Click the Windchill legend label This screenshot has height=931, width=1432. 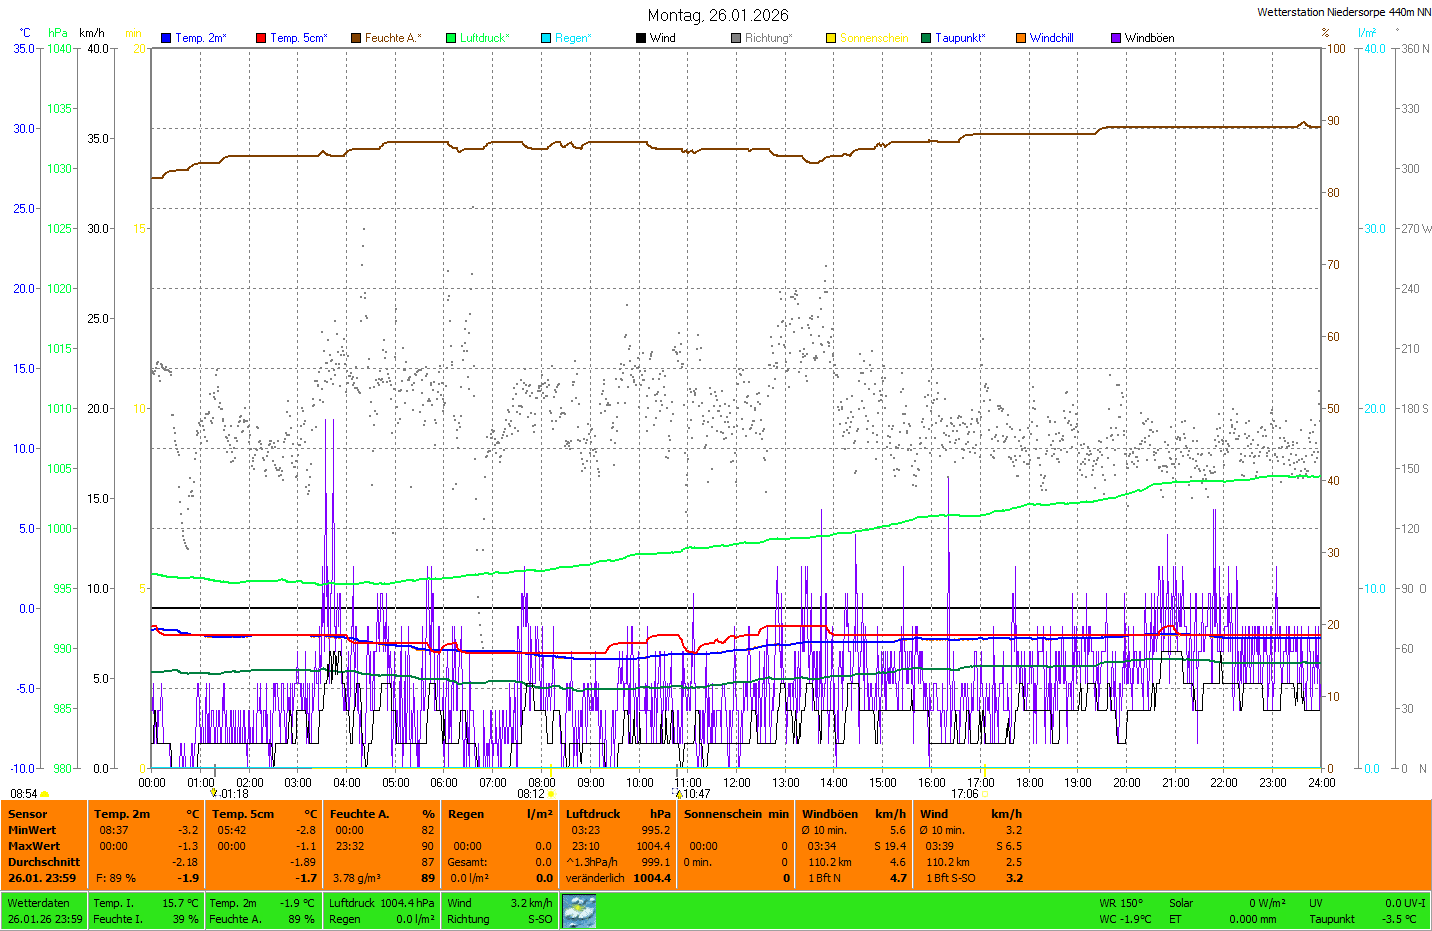pos(1051,38)
